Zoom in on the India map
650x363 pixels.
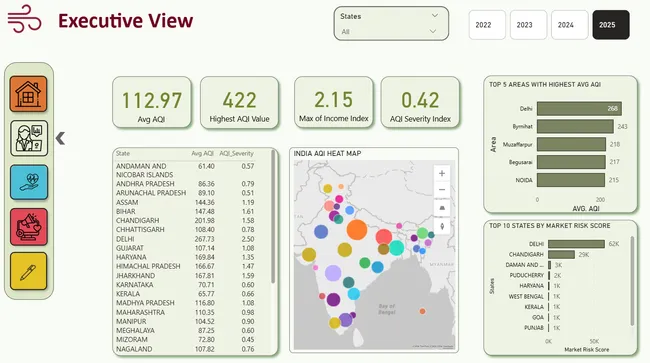442,174
